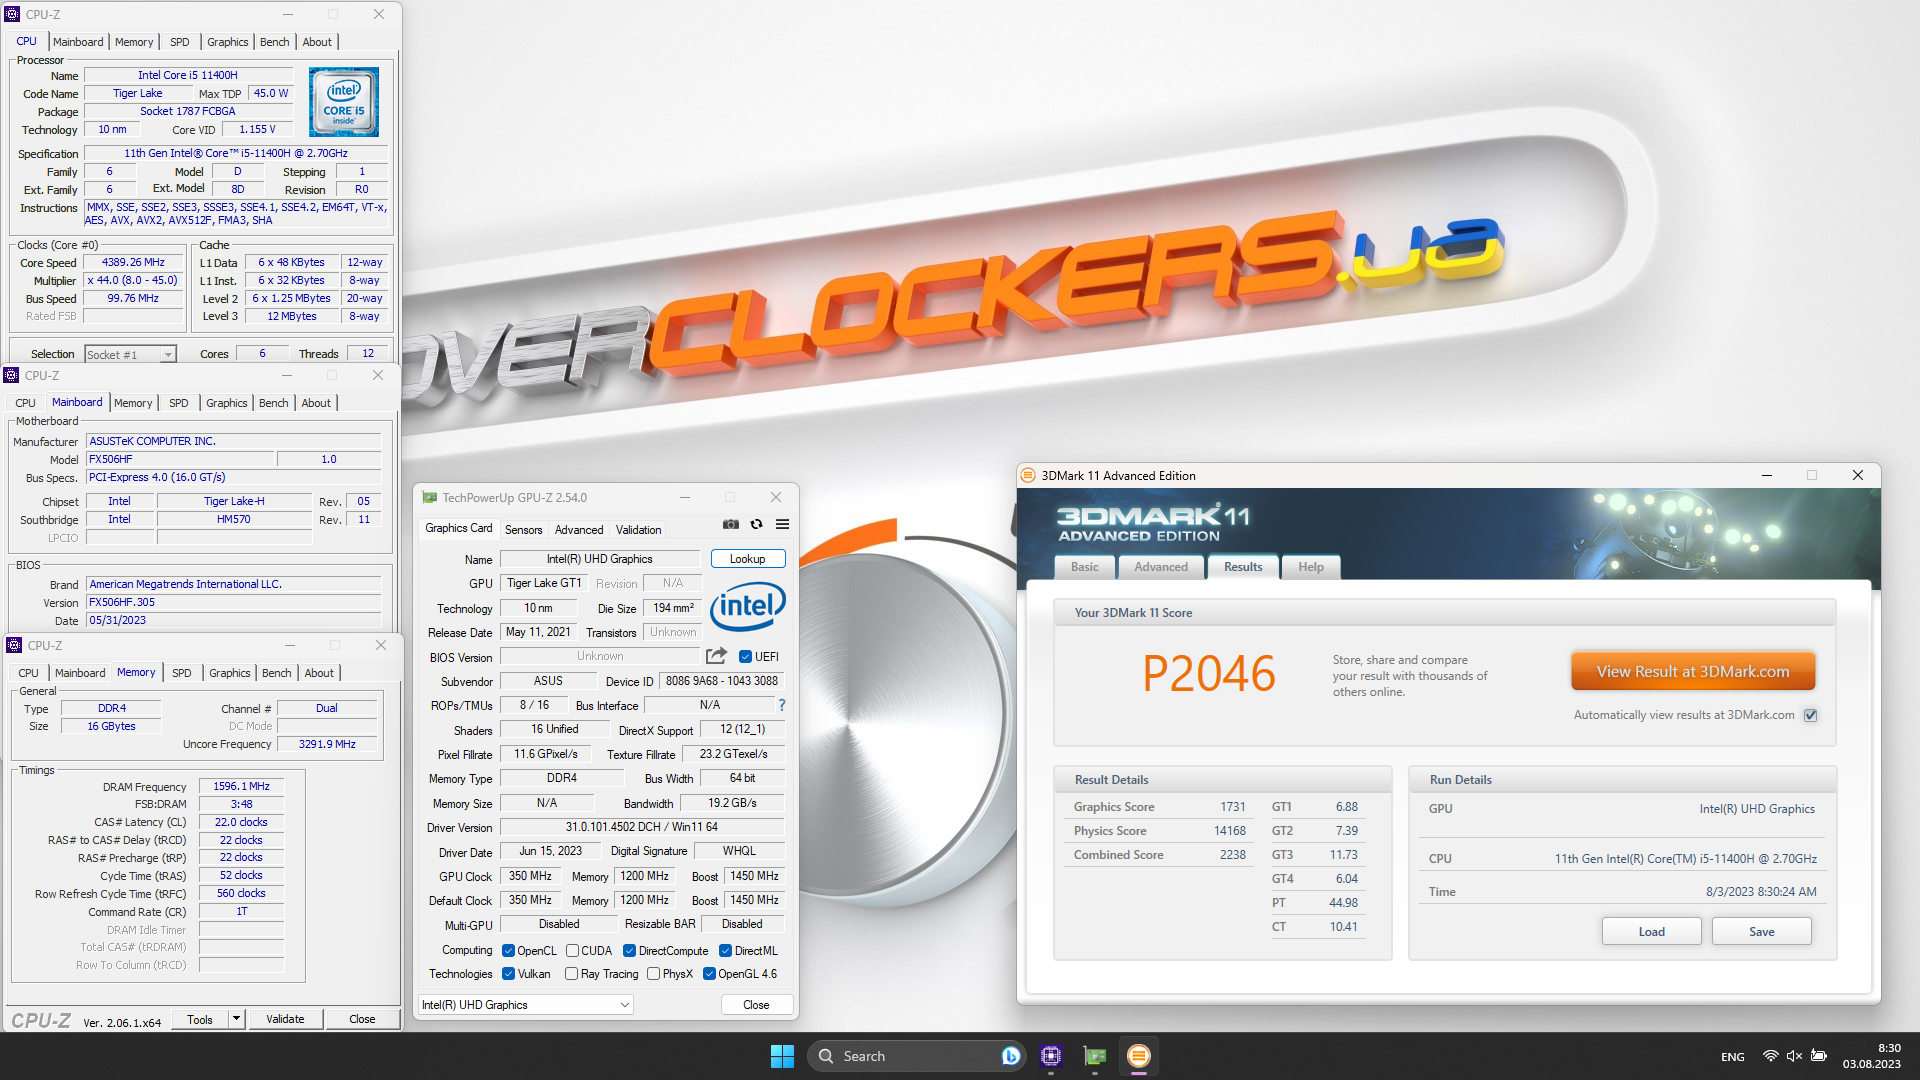Open SPD tab in Mainboard CPU-Z window
This screenshot has height=1080, width=1920.
(x=178, y=403)
